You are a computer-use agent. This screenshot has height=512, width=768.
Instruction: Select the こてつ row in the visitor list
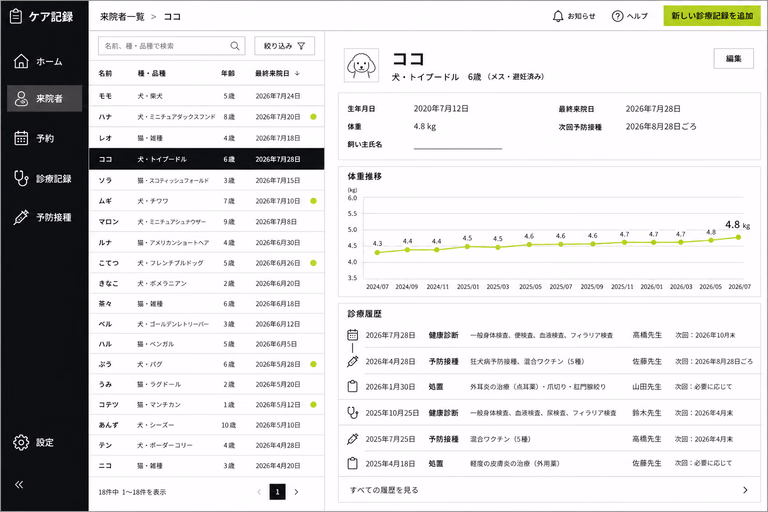pos(207,263)
